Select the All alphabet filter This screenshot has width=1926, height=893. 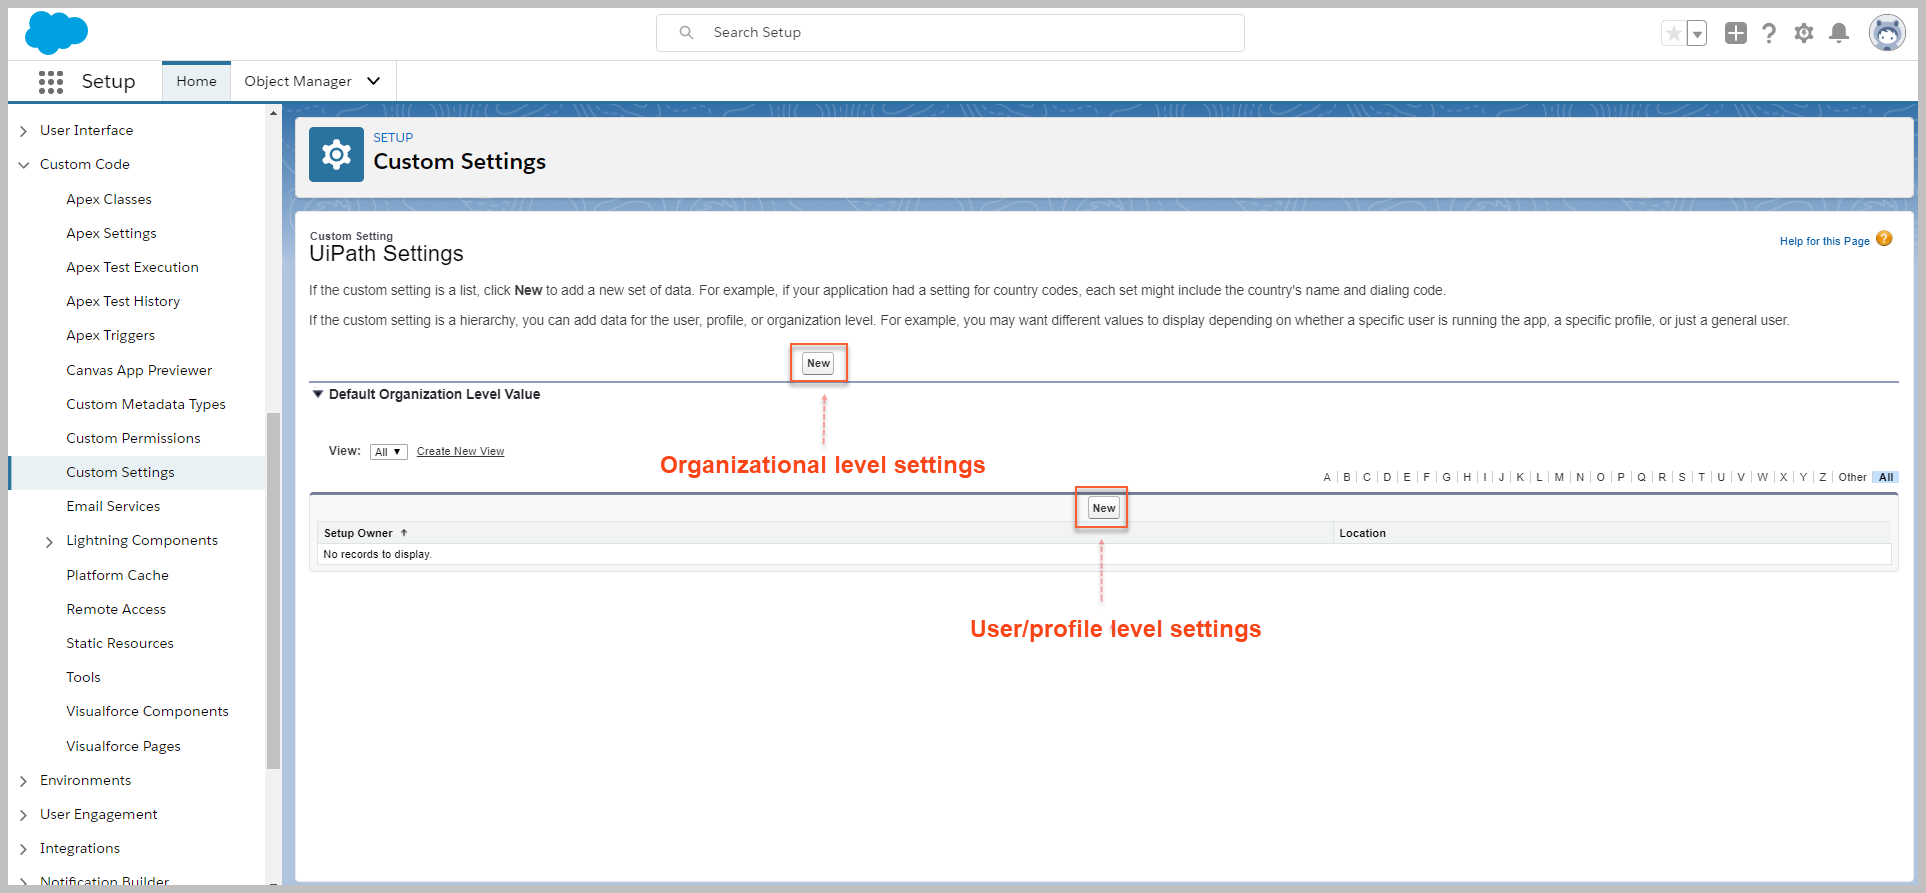(1886, 477)
